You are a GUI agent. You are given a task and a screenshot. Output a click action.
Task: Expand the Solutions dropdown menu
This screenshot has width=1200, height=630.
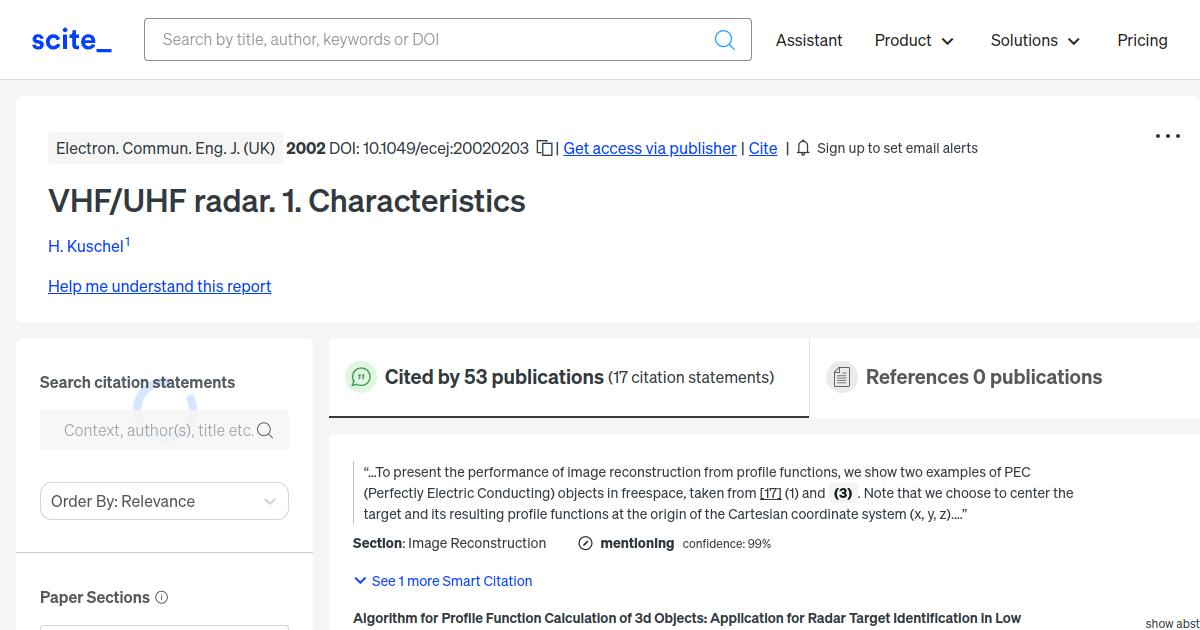point(1035,40)
